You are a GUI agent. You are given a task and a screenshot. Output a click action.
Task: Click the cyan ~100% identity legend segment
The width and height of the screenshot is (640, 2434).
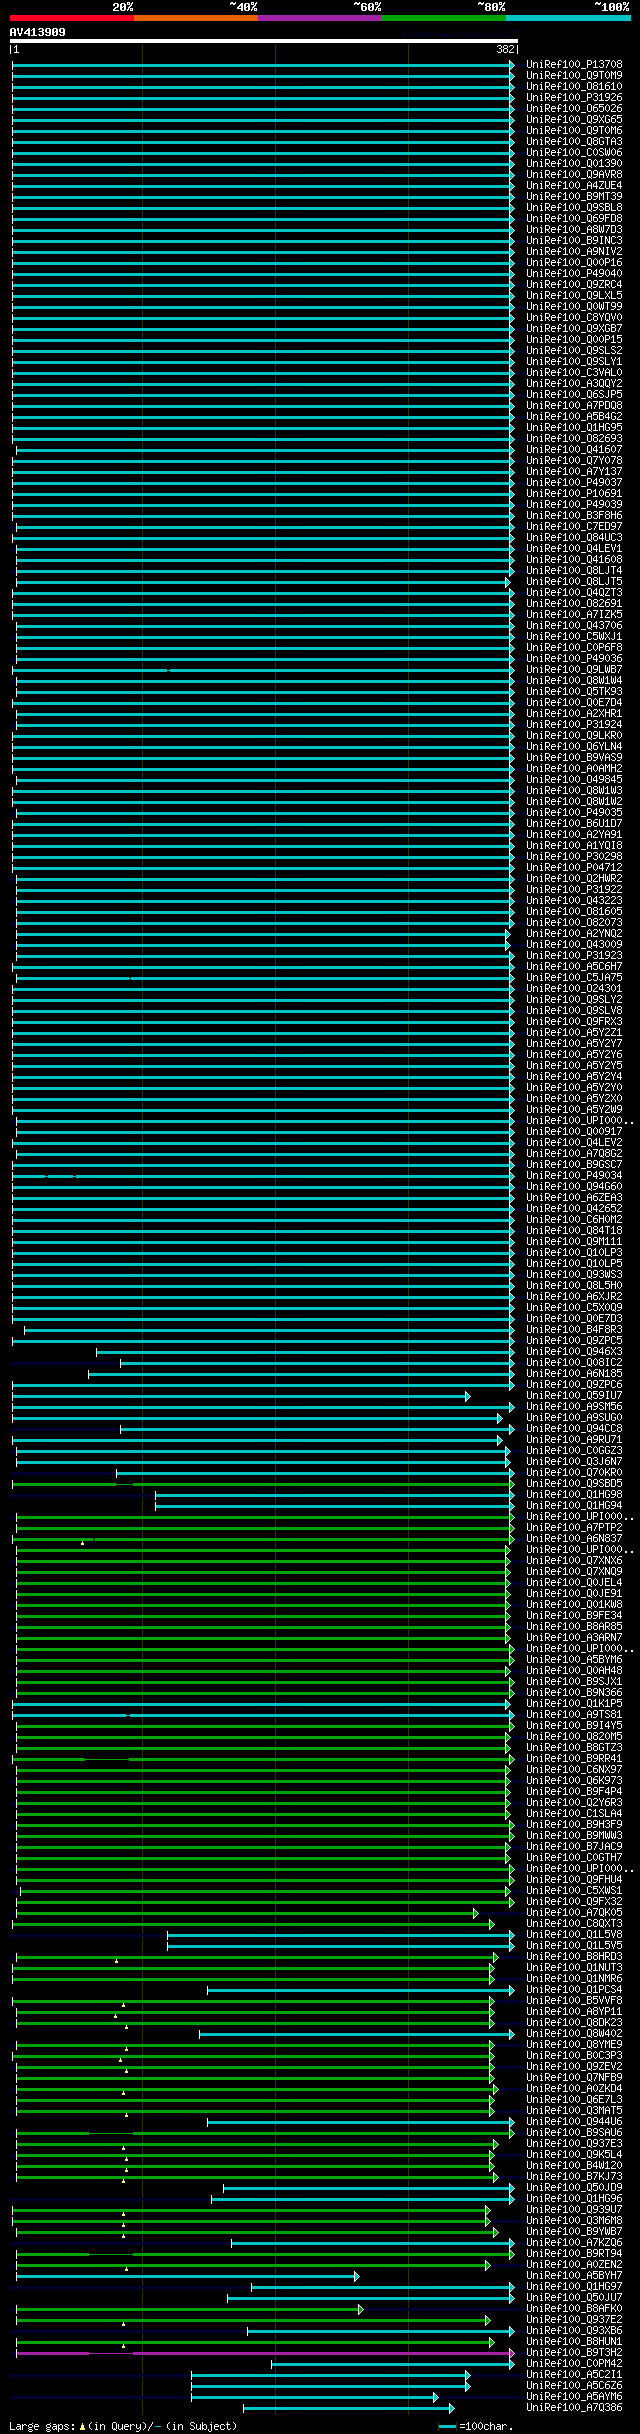coord(568,18)
